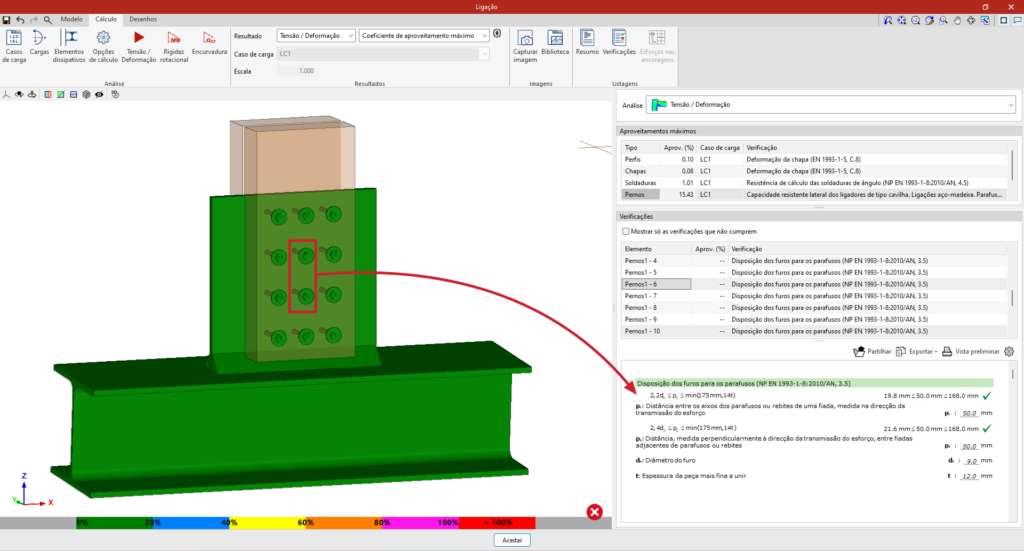Viewport: 1024px width, 551px height.
Task: Click the red over-100% color legend segment
Action: tap(497, 523)
